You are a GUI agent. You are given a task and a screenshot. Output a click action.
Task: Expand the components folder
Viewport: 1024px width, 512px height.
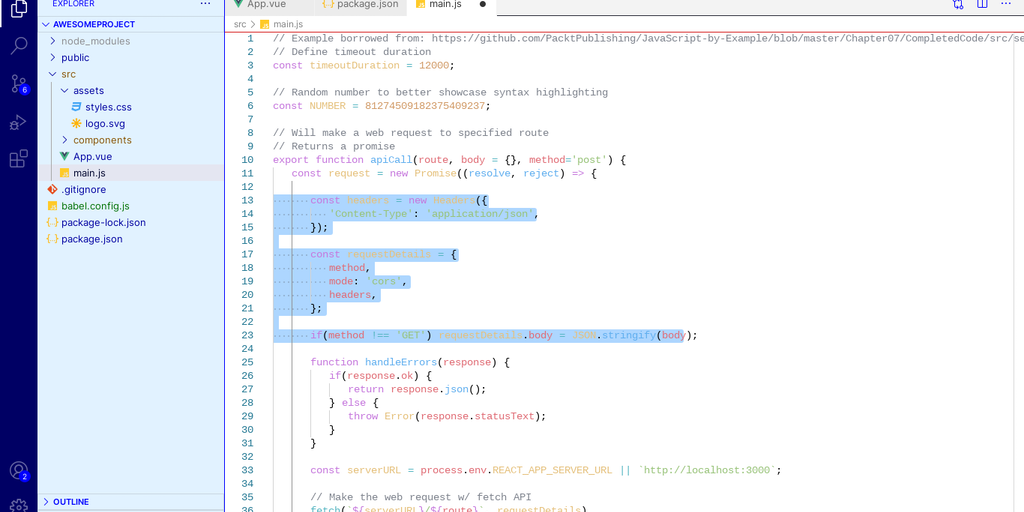(65, 140)
